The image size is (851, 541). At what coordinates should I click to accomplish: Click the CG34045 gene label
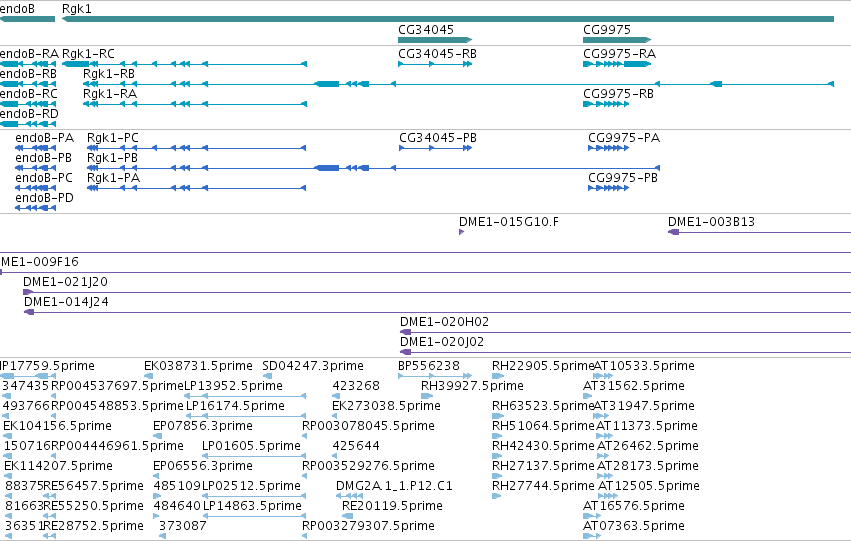pyautogui.click(x=426, y=30)
